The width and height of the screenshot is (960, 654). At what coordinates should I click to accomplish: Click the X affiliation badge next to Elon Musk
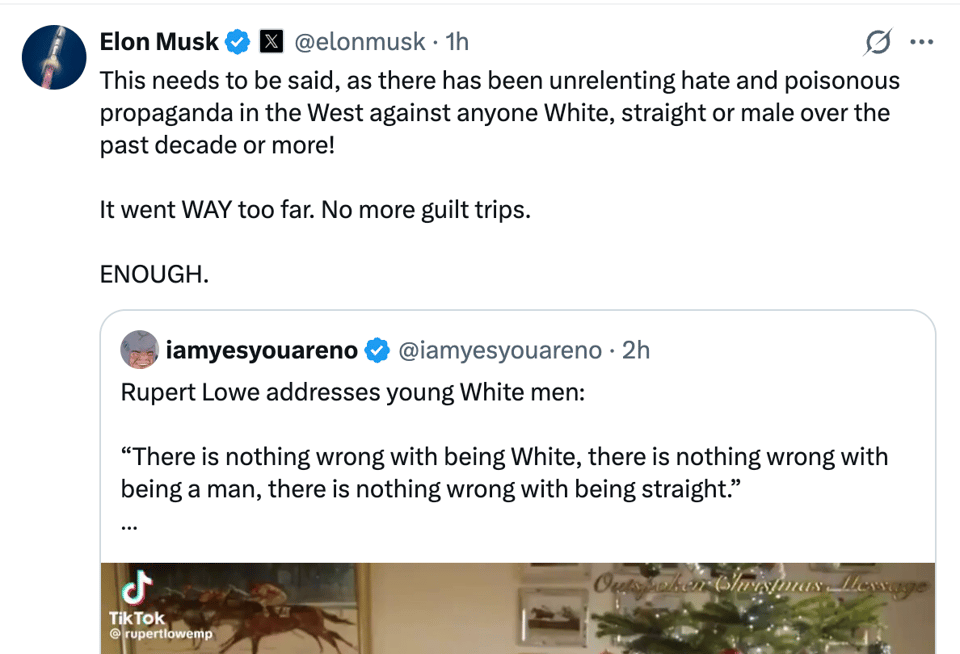(271, 42)
